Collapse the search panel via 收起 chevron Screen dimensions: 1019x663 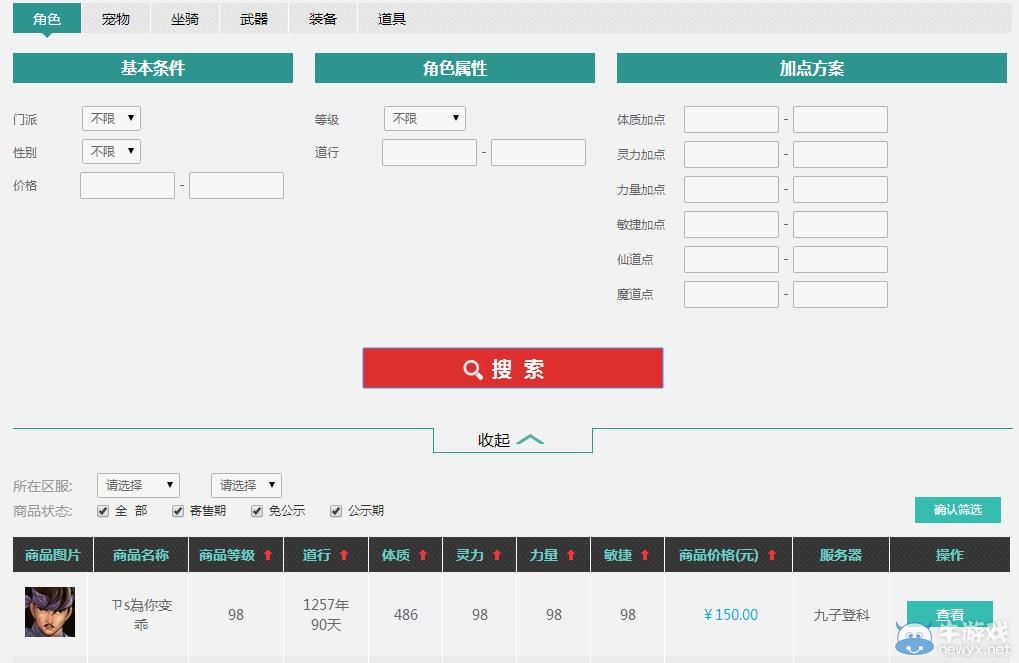tap(532, 438)
